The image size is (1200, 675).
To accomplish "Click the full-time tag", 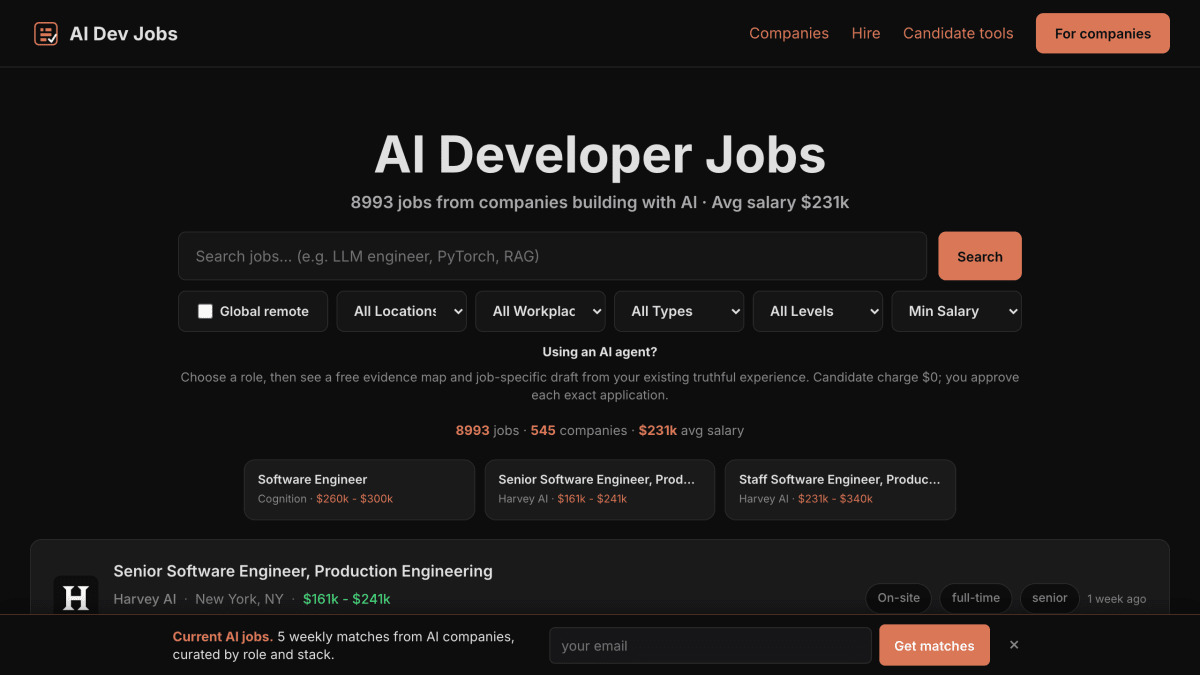I will point(976,598).
